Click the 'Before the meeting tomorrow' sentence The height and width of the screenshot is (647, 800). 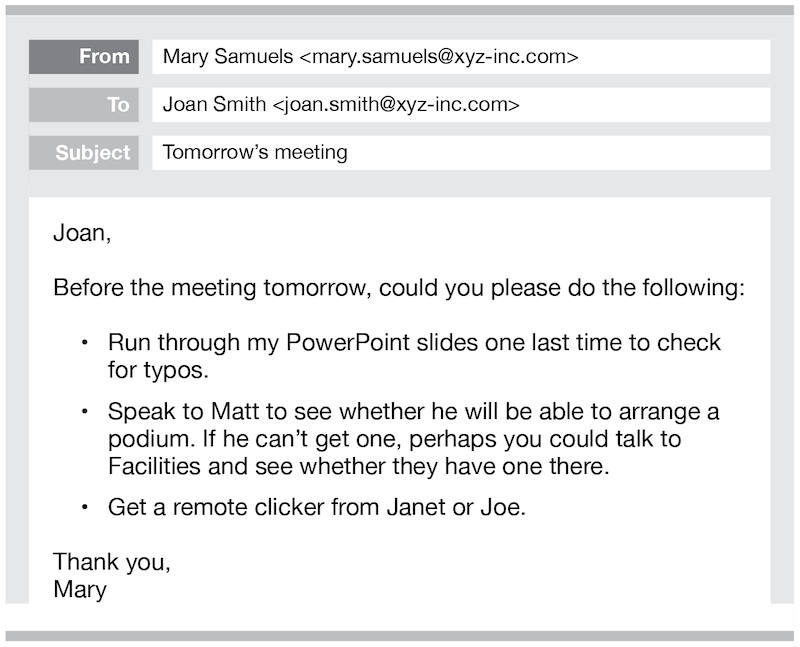399,288
